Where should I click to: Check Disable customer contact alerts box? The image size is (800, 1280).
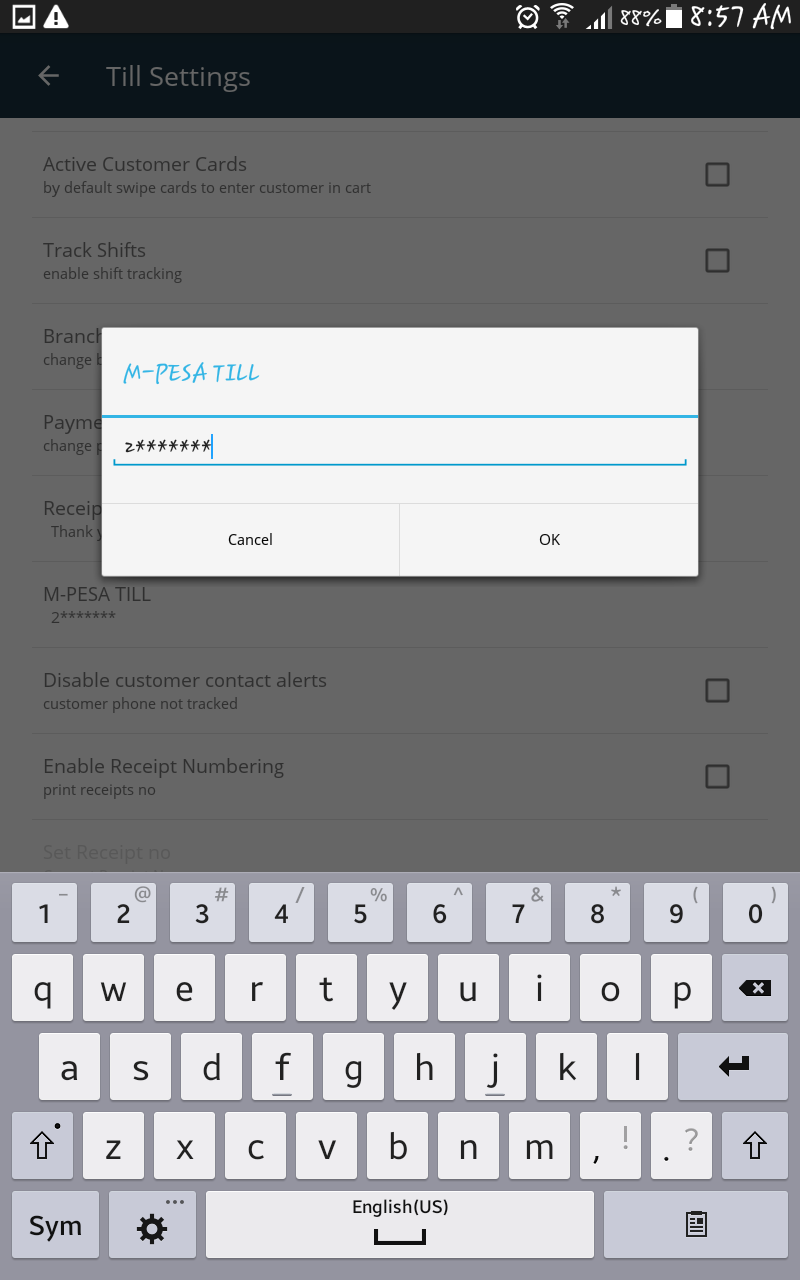click(x=717, y=691)
